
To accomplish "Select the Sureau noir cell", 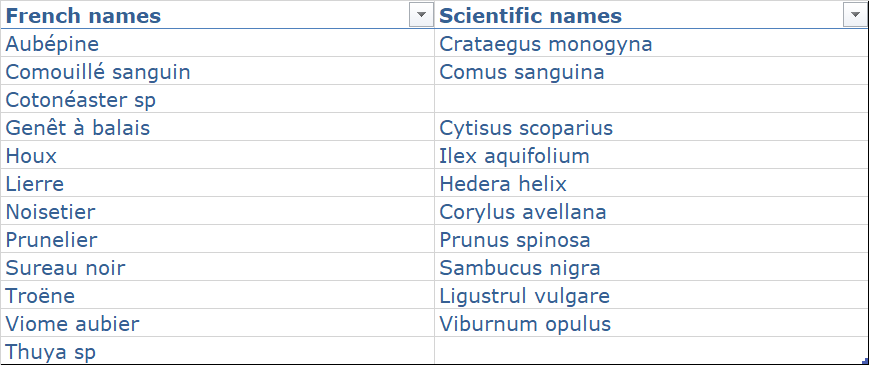I will 217,268.
